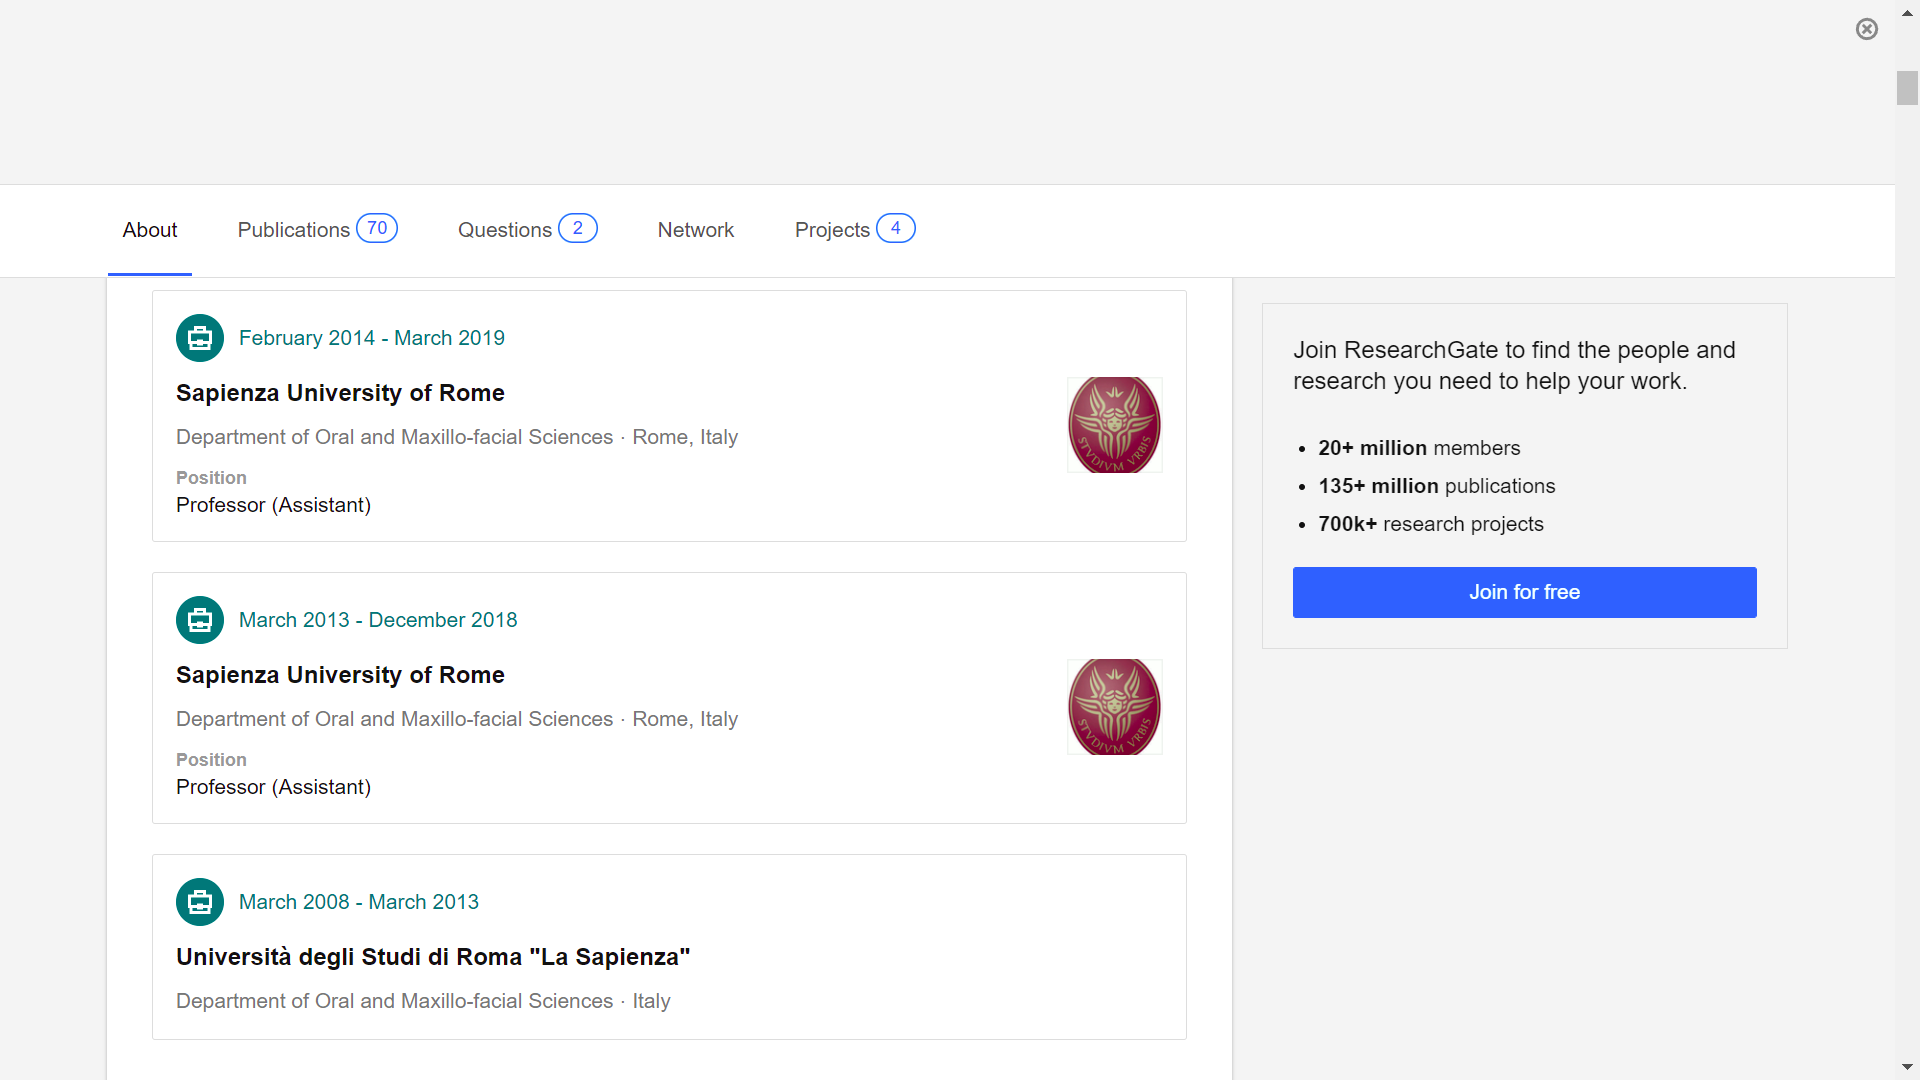Open the Sapienza crest logo in second position card
1920x1080 pixels.
(x=1114, y=707)
